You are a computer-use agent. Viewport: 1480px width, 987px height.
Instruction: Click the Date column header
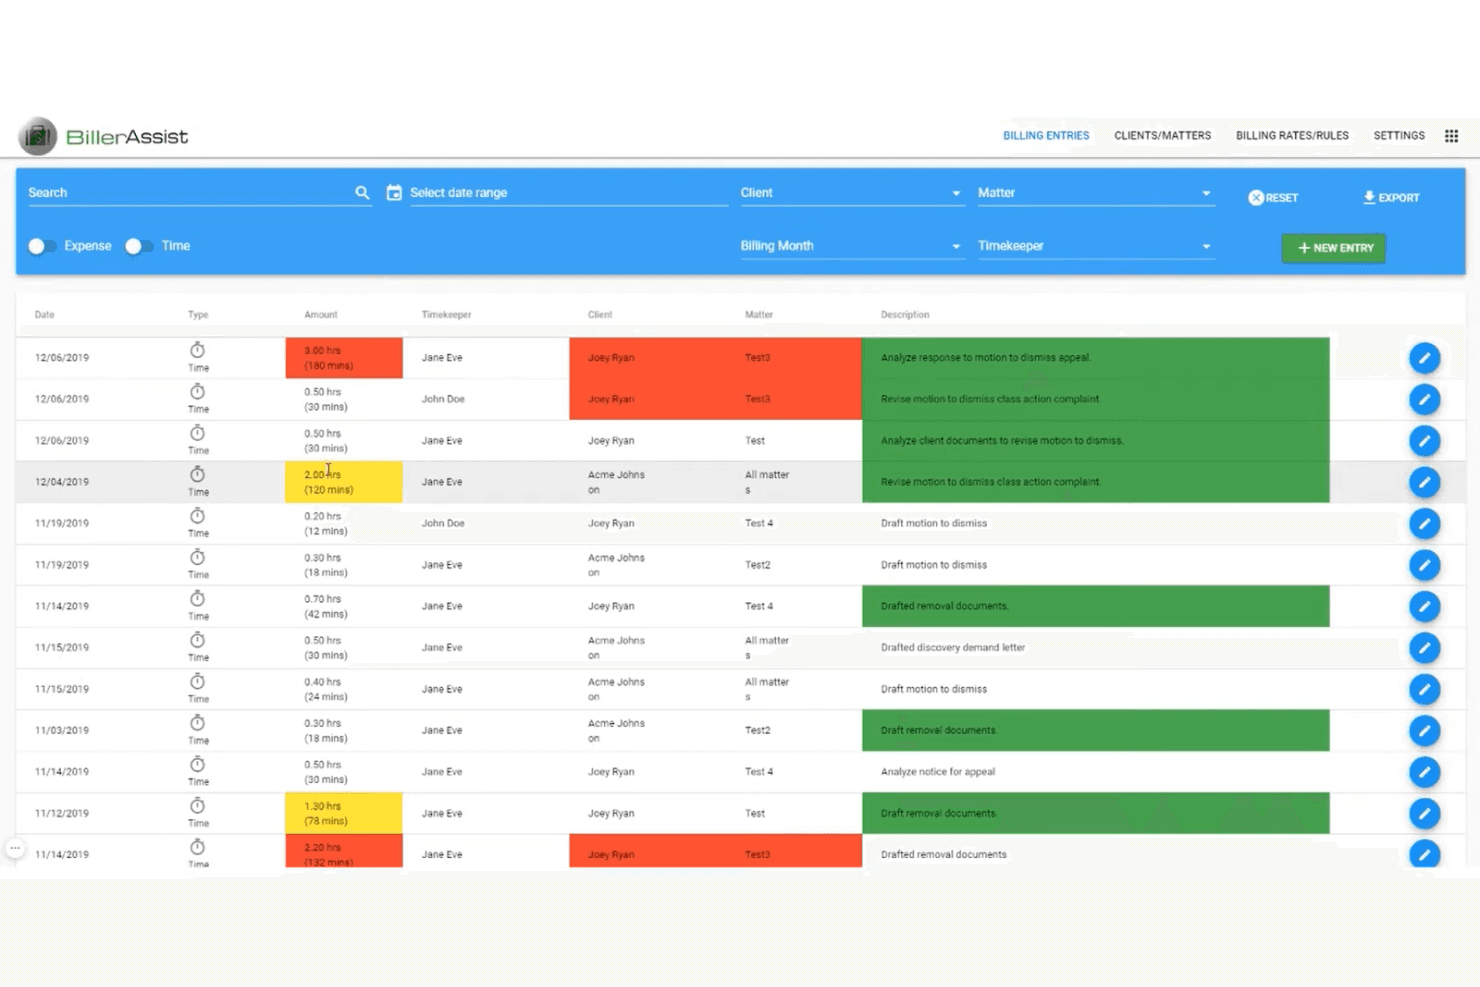point(45,315)
